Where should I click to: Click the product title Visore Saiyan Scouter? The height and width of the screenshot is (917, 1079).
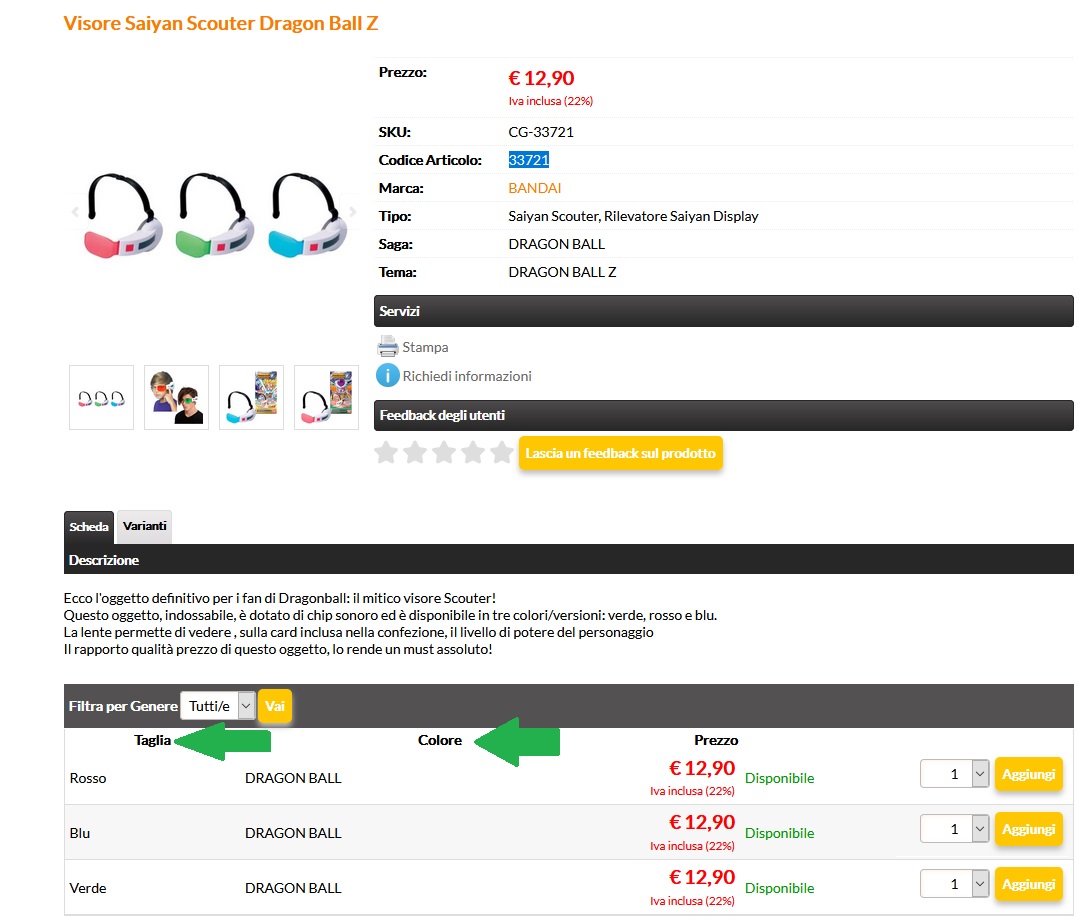click(x=221, y=23)
